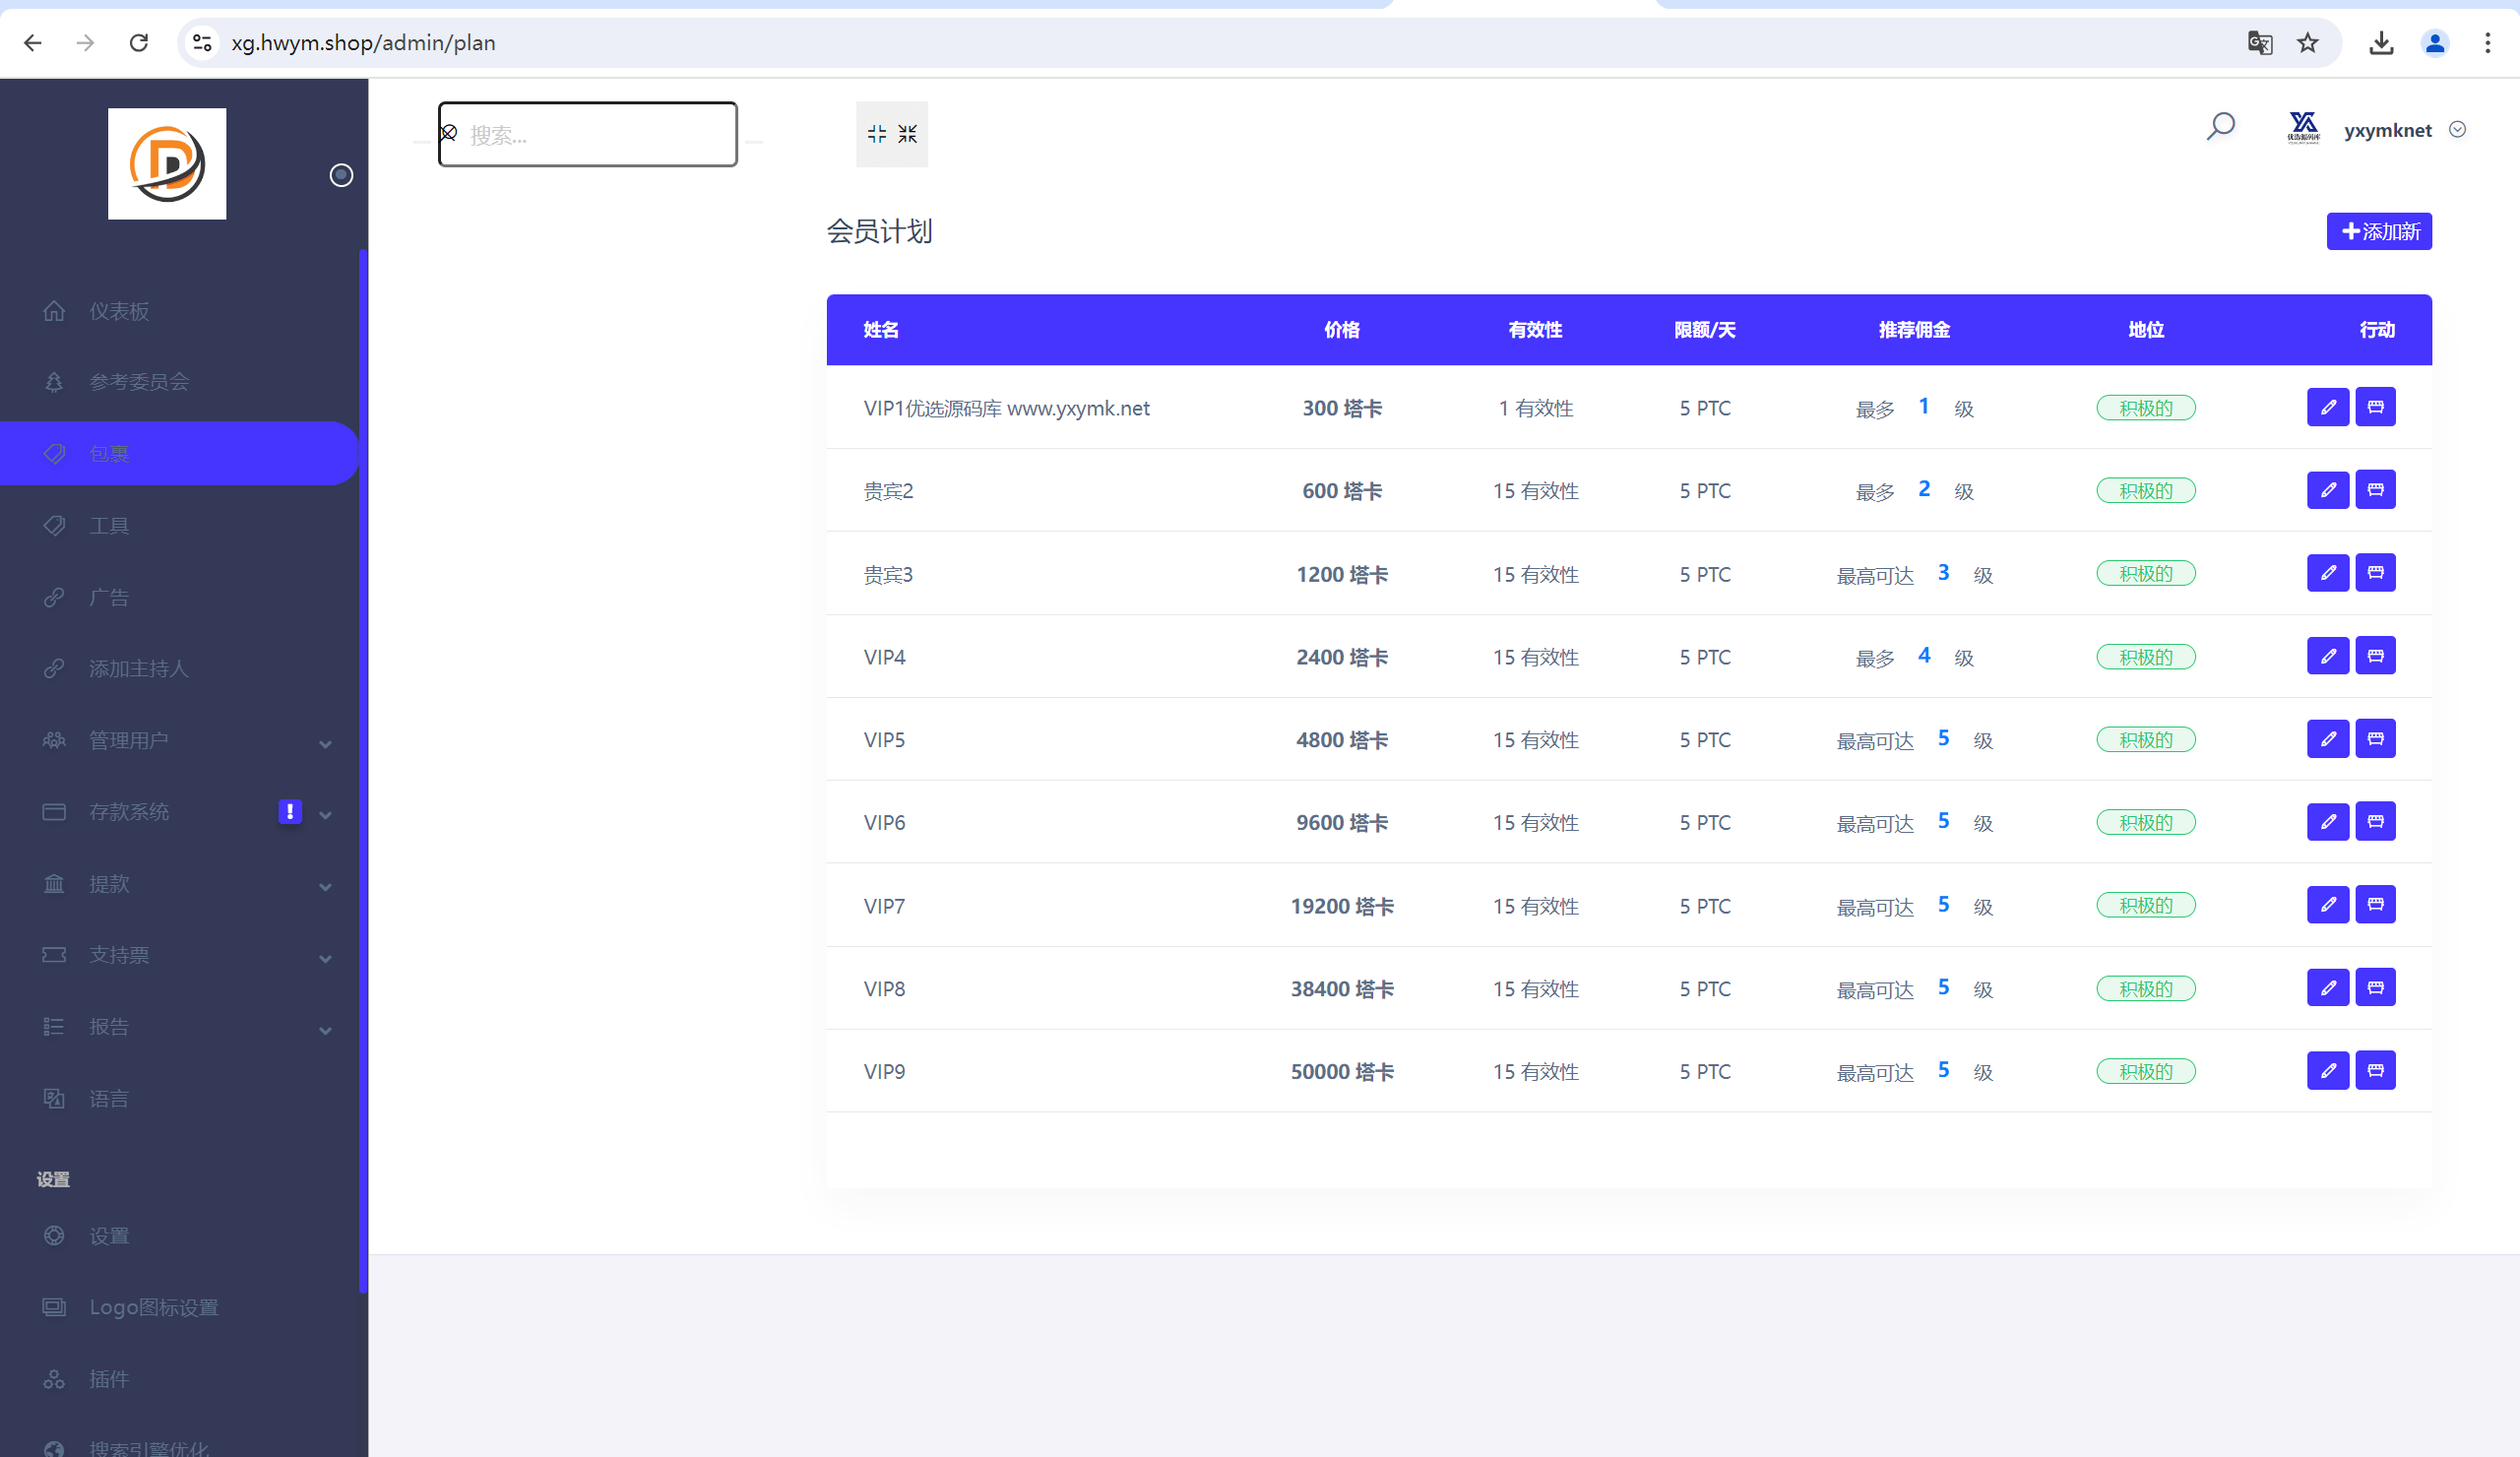
Task: Focus the 搜索 search input field
Action: 588,134
